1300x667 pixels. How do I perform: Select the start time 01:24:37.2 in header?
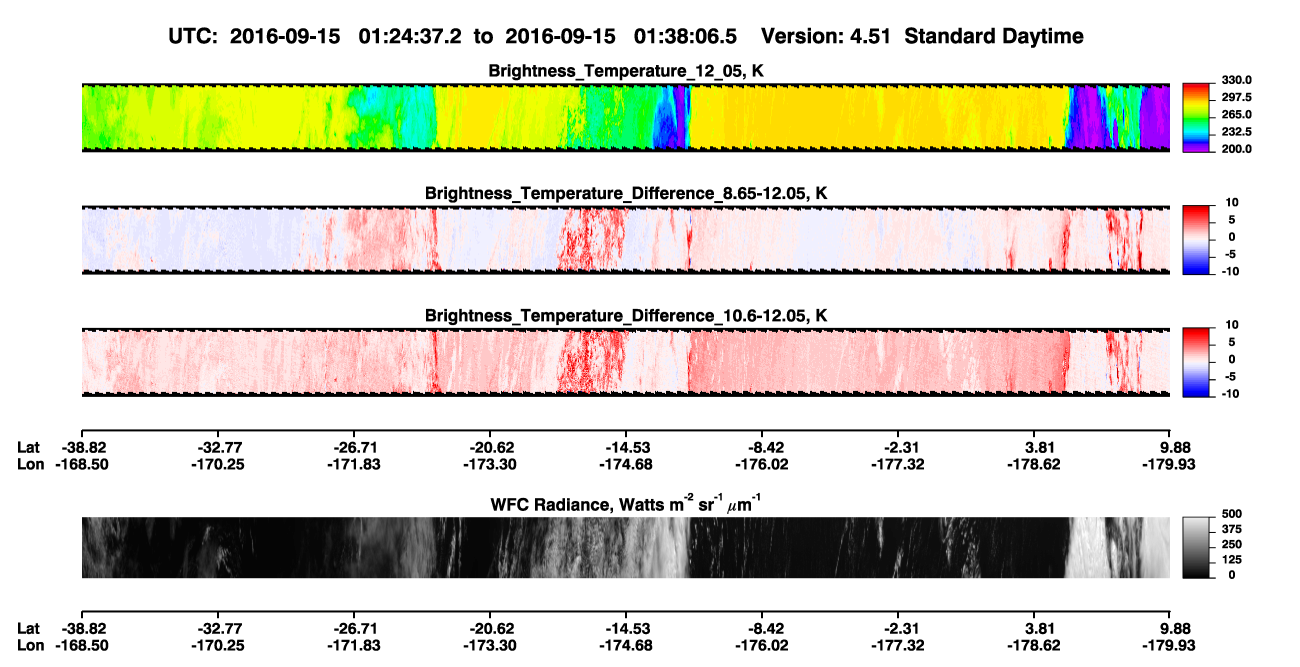coord(408,36)
